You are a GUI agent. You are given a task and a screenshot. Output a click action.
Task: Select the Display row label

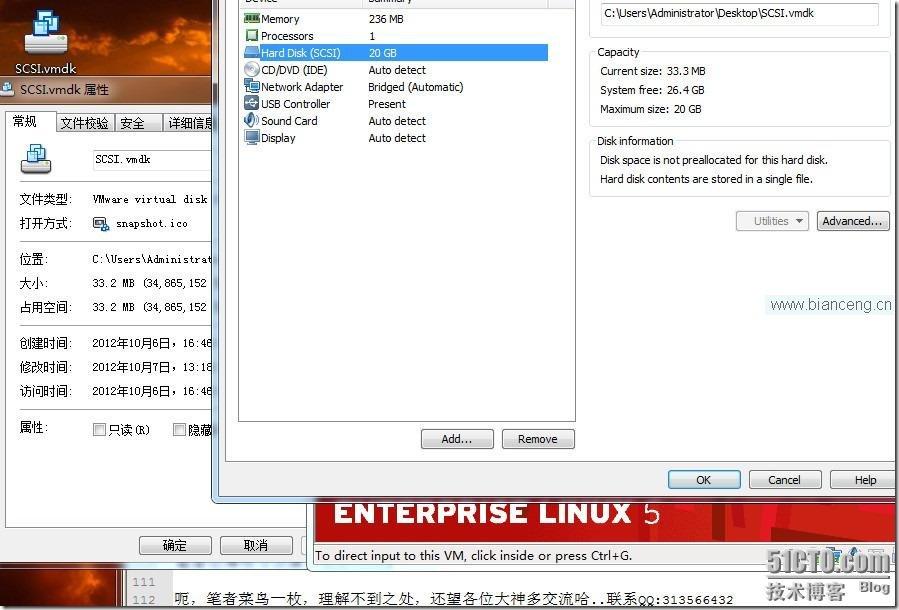click(x=278, y=138)
